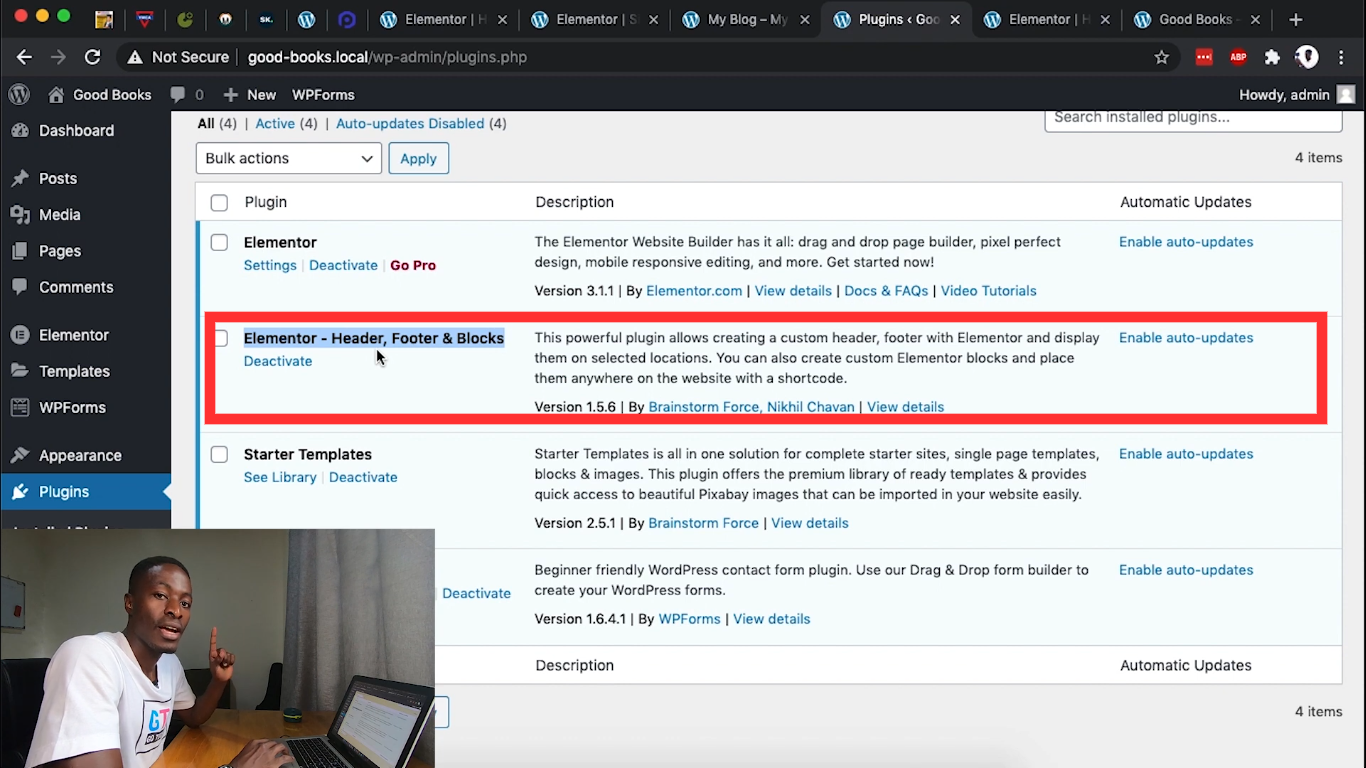Deactivate the Elementor plugin
1366x768 pixels.
tap(343, 265)
